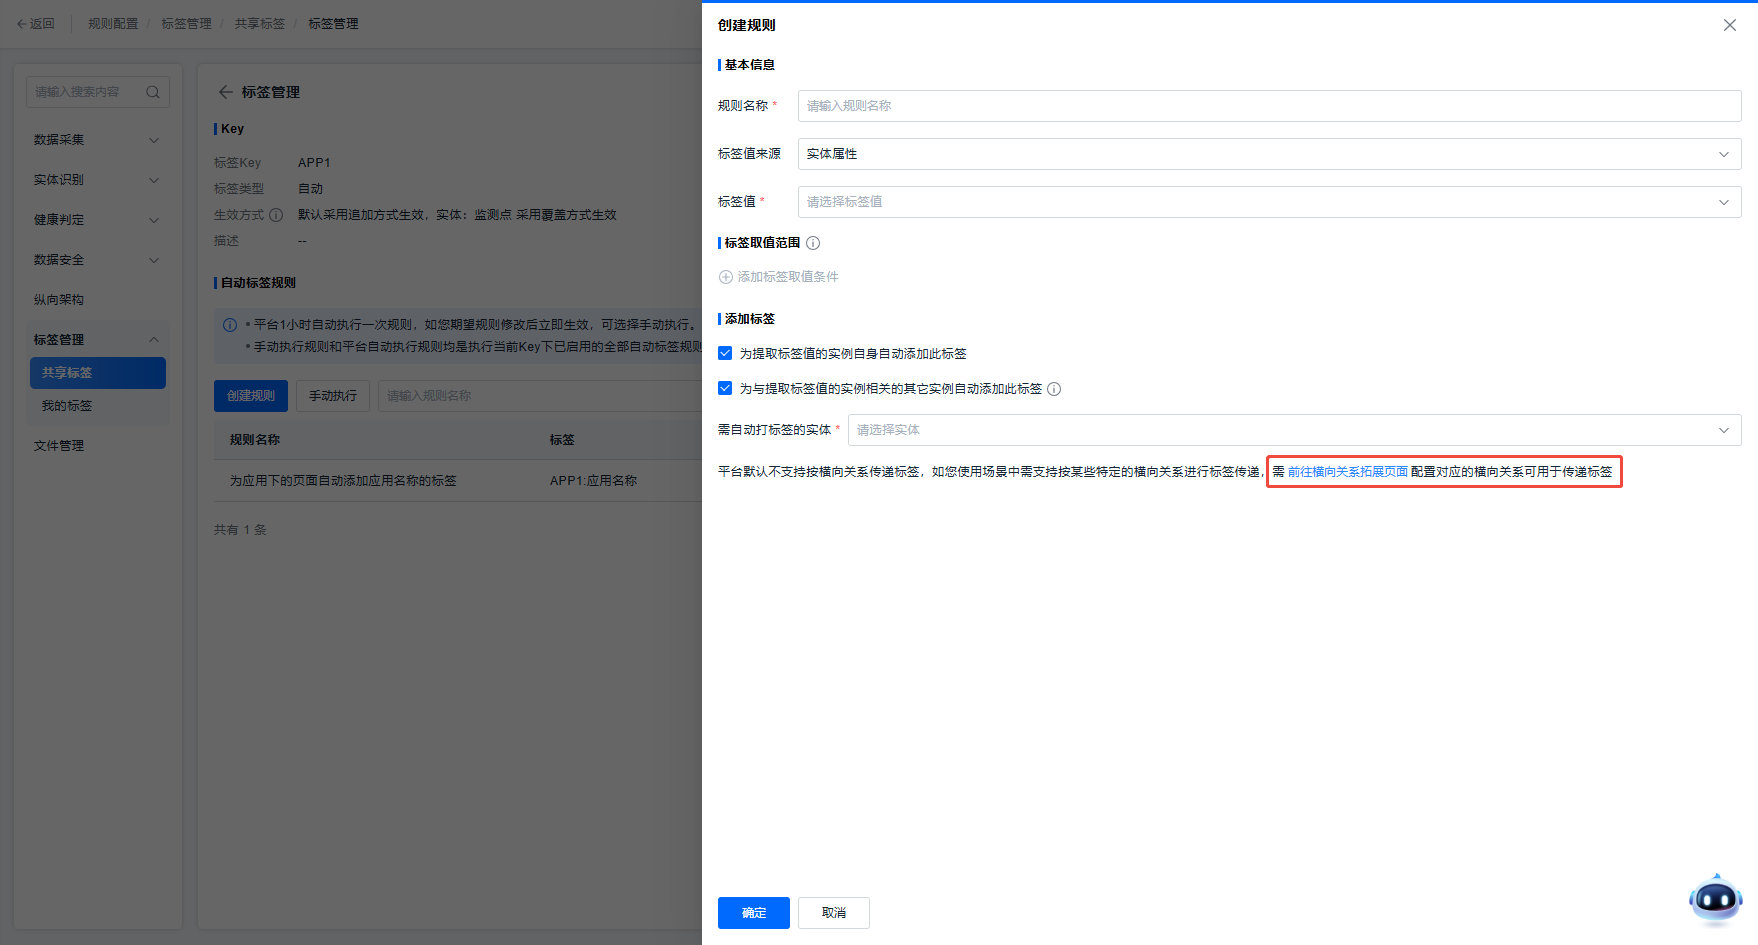This screenshot has width=1758, height=945.
Task: Click the plus icon for 添加标签取值条件
Action: coord(726,277)
